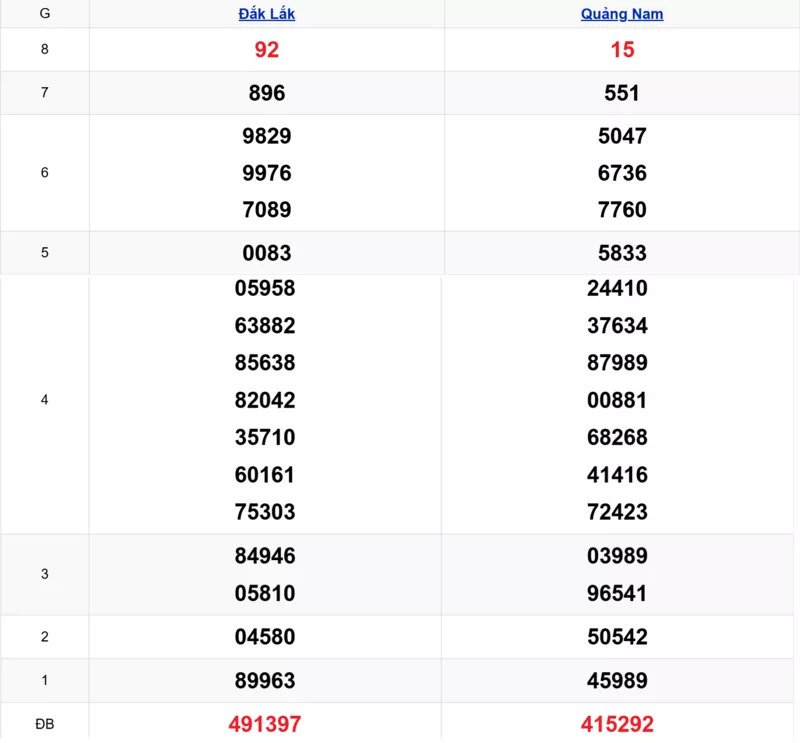This screenshot has height=743, width=800.
Task: Click the number 0083 in prize 5
Action: tap(266, 253)
